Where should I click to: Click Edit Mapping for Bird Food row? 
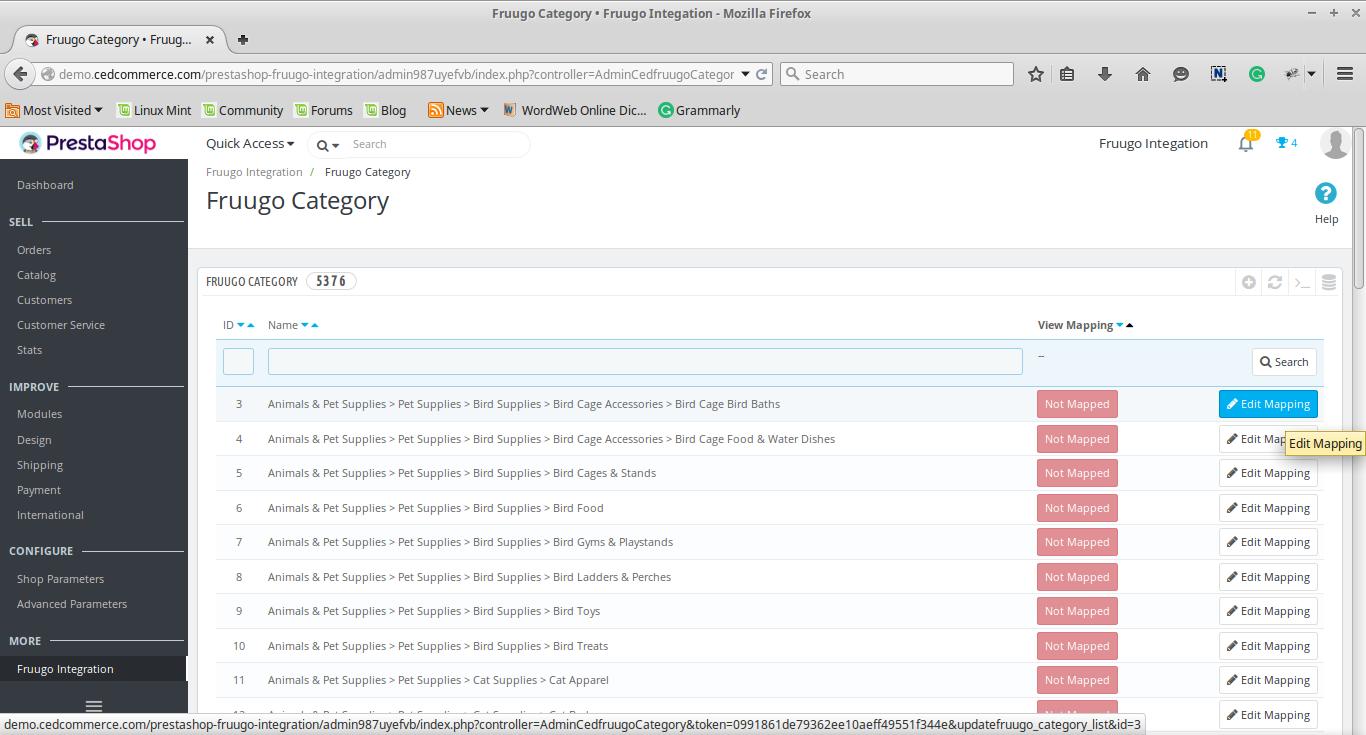point(1268,508)
